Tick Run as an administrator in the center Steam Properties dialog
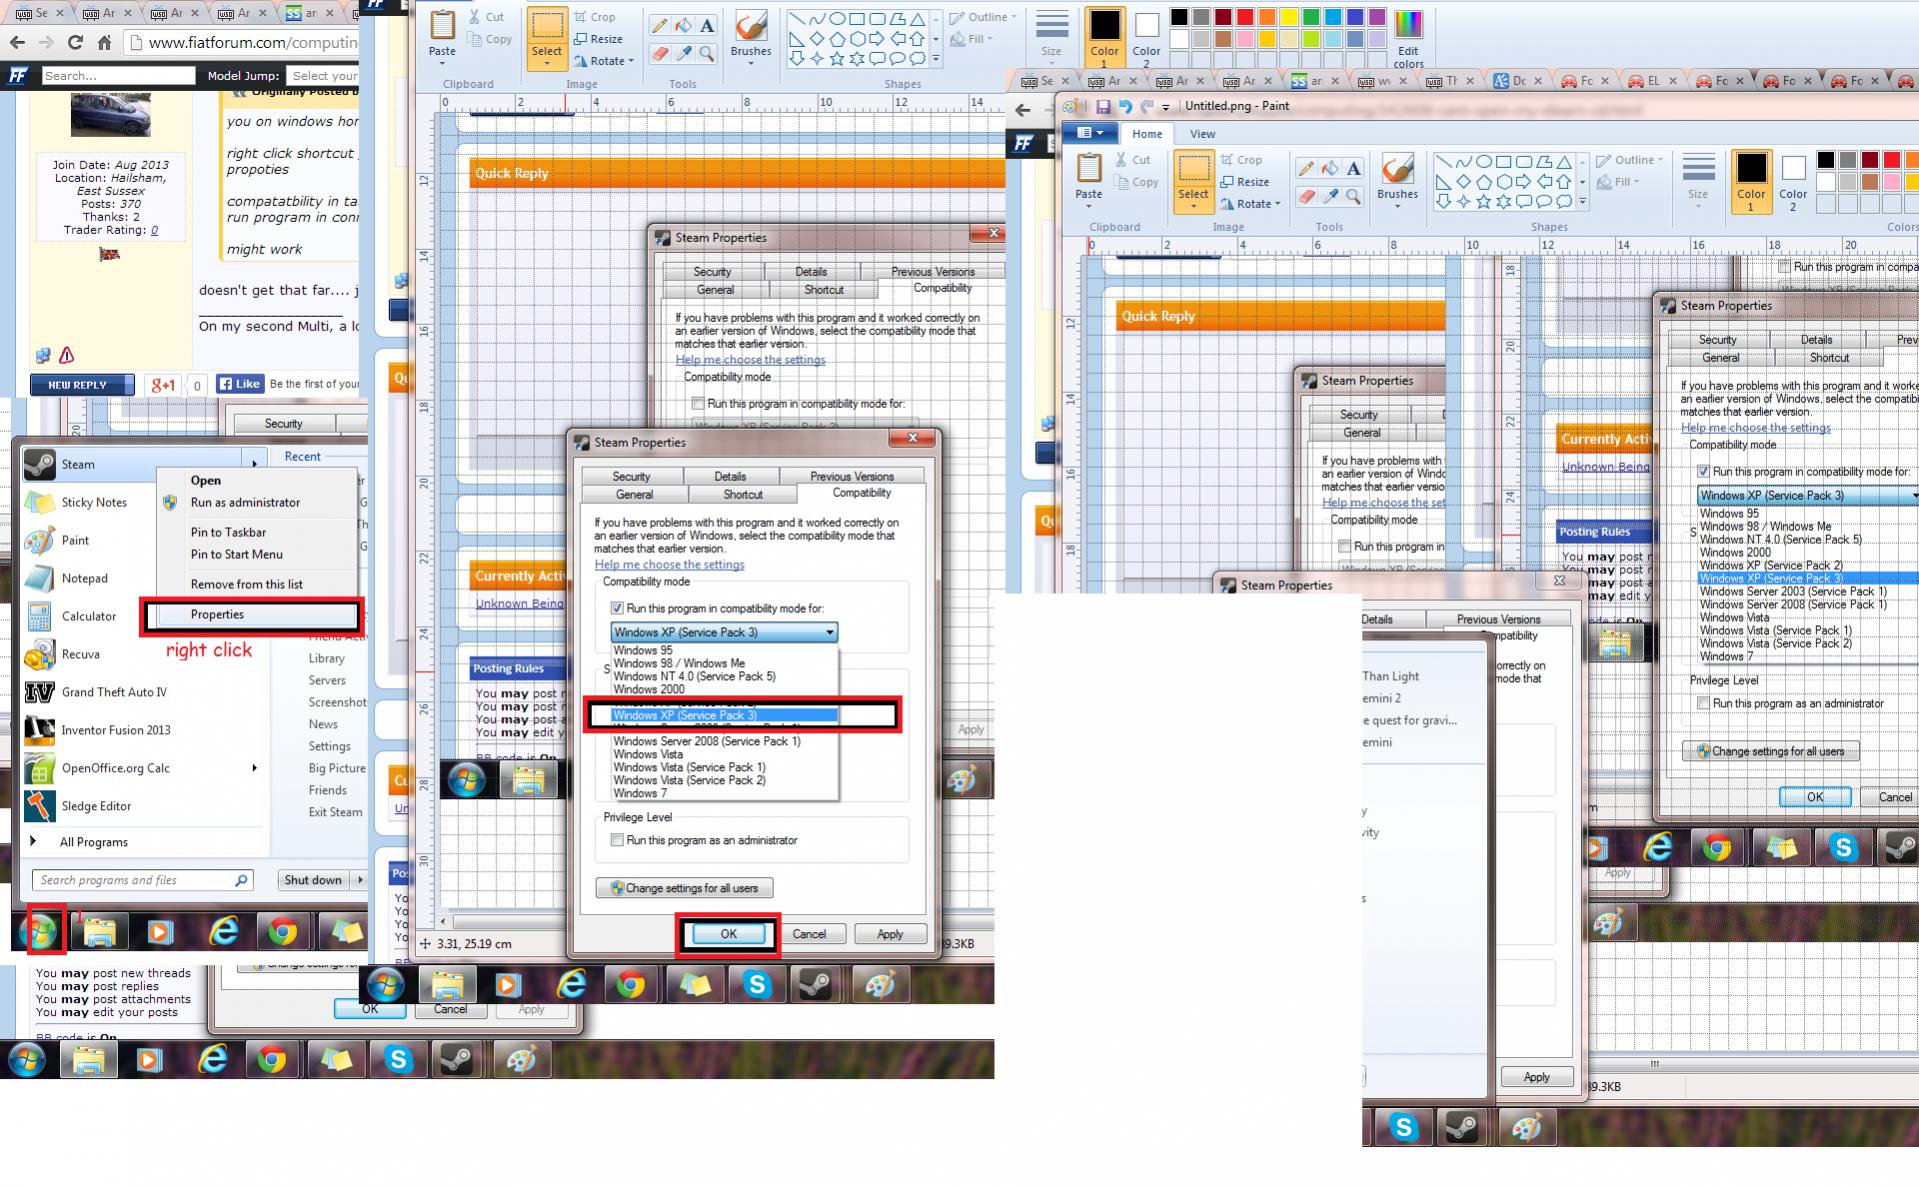Screen dimensions: 1919x1187 coord(617,840)
